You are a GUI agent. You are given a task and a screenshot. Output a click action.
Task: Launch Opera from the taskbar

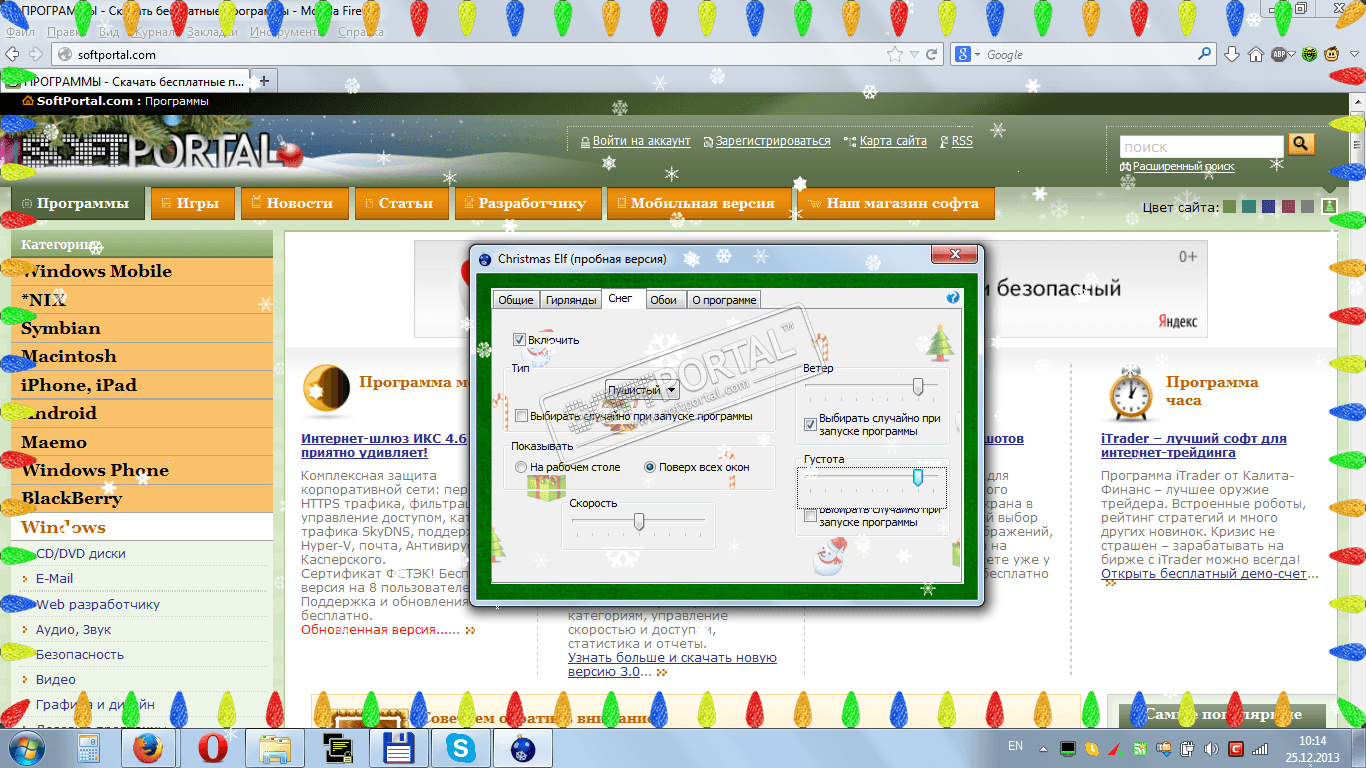click(x=211, y=748)
